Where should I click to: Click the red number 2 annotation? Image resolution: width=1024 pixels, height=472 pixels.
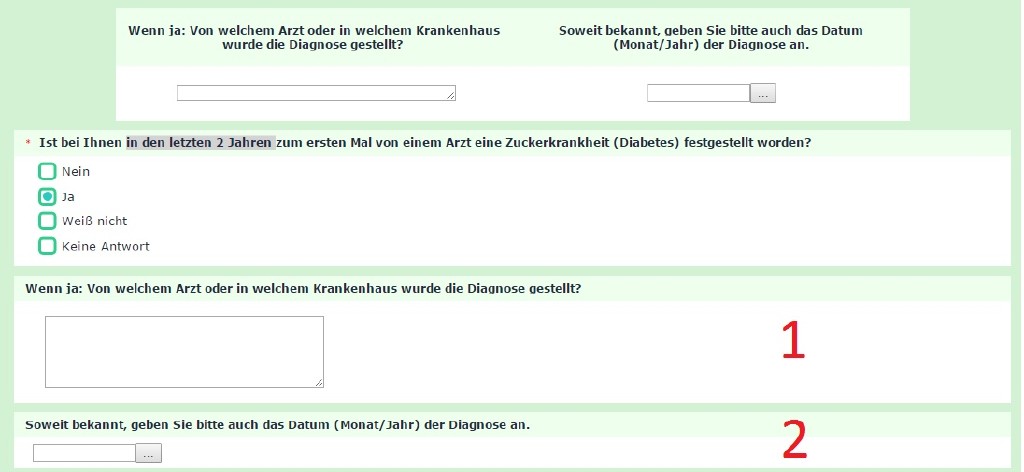793,438
